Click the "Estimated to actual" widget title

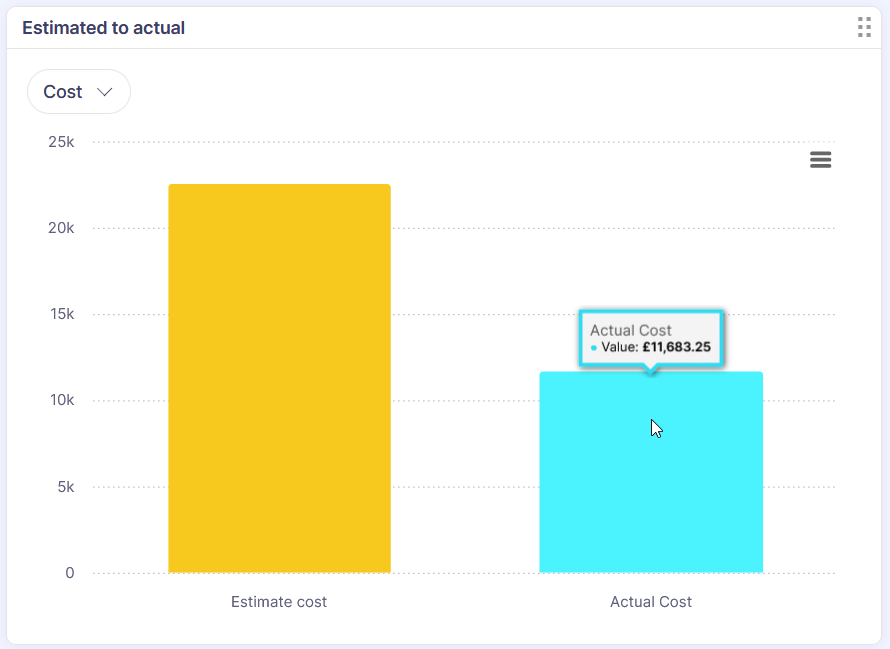tap(104, 28)
